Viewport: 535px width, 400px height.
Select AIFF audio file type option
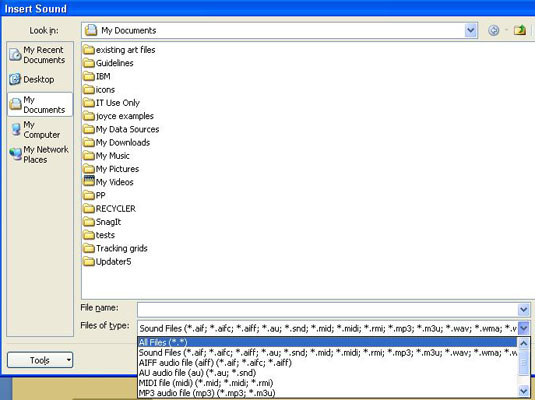215,362
